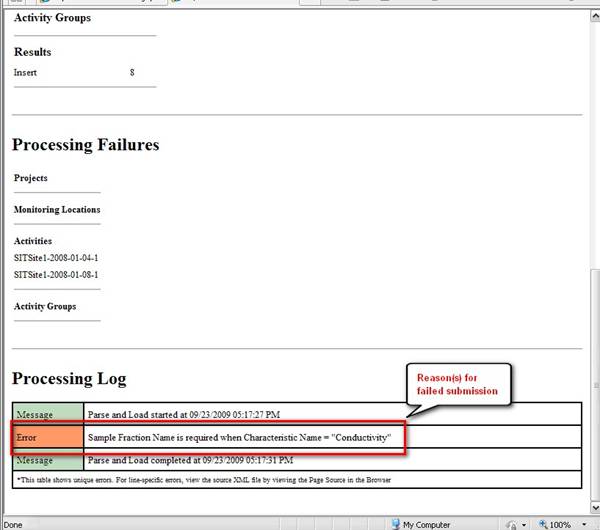Screen dimensions: 600x530
Task: Click activity SITSite1-2008-01-08-1
Action: (56, 274)
